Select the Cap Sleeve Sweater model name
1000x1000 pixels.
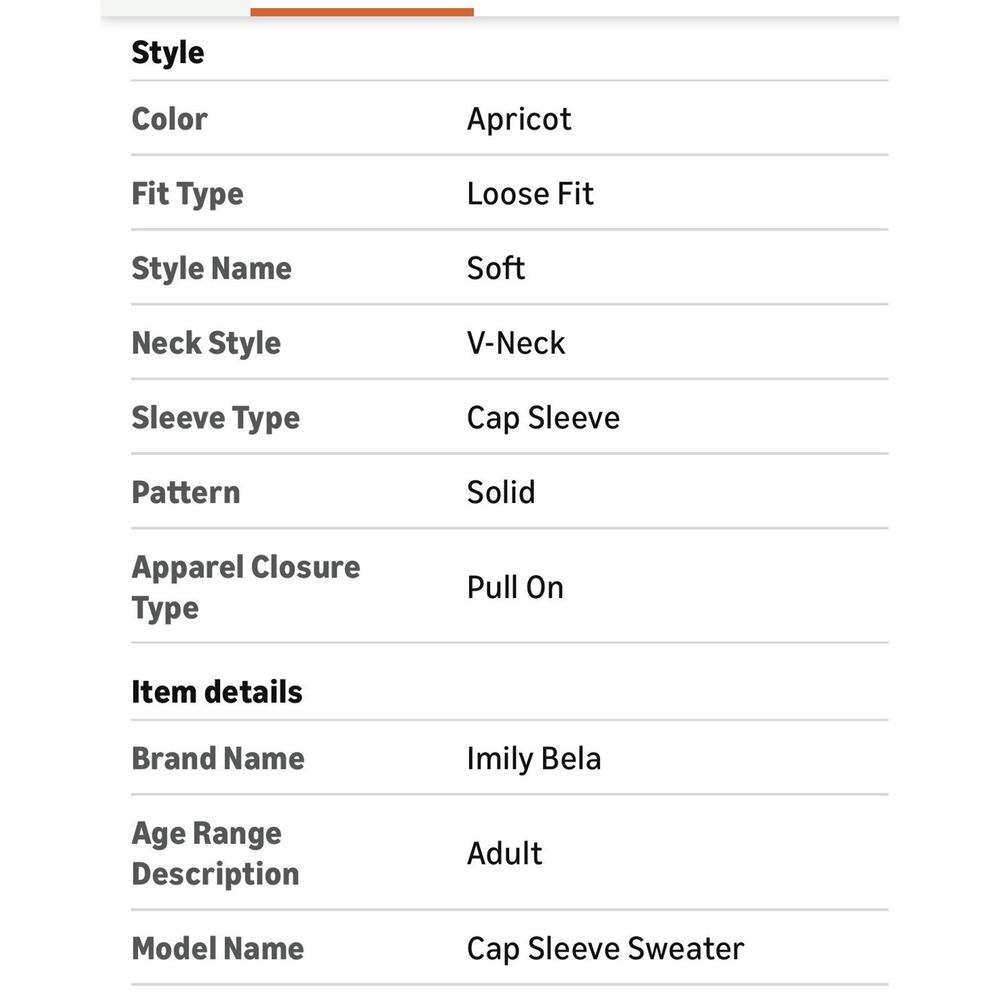(605, 949)
